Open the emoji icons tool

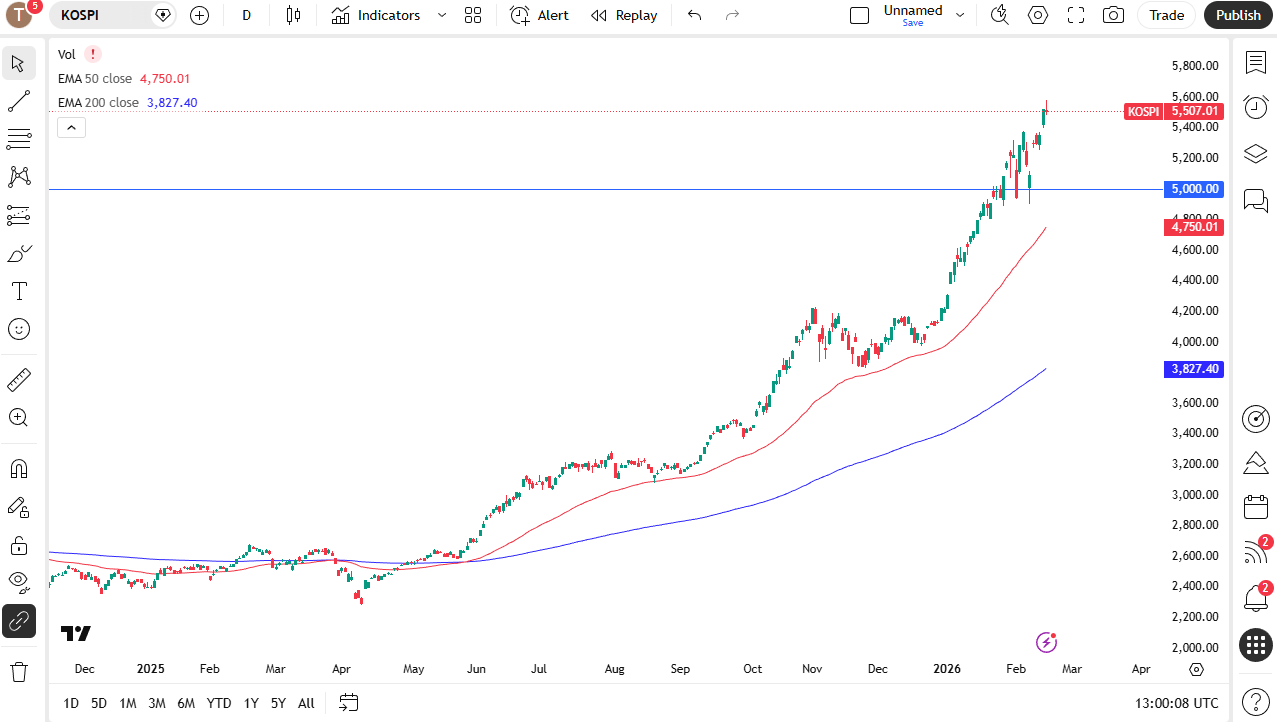pos(18,329)
